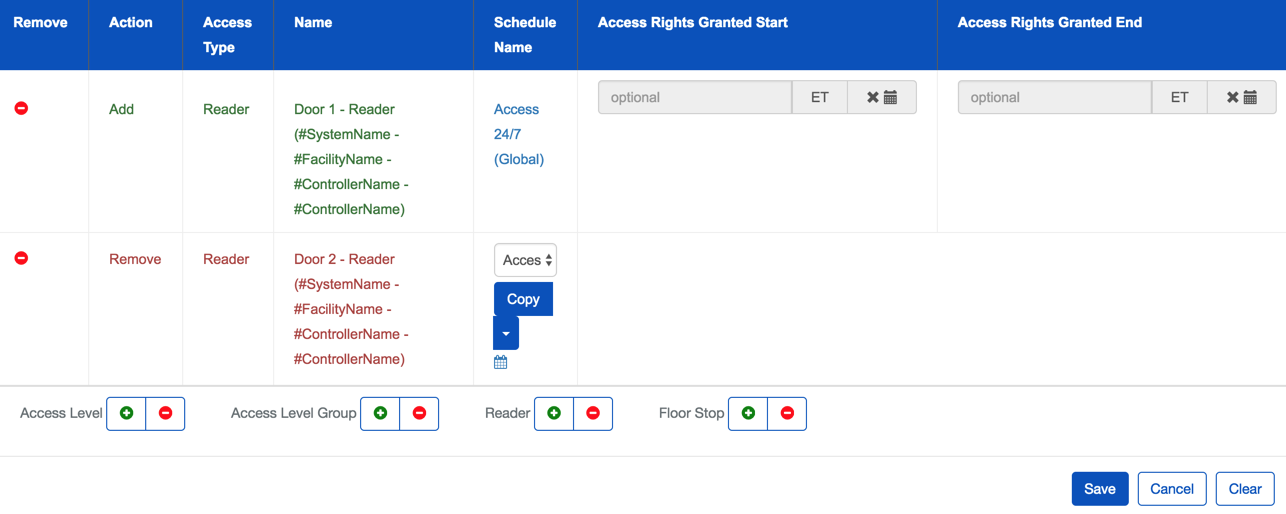This screenshot has width=1286, height=514.
Task: Click the Schedule Name column header
Action: pos(525,35)
